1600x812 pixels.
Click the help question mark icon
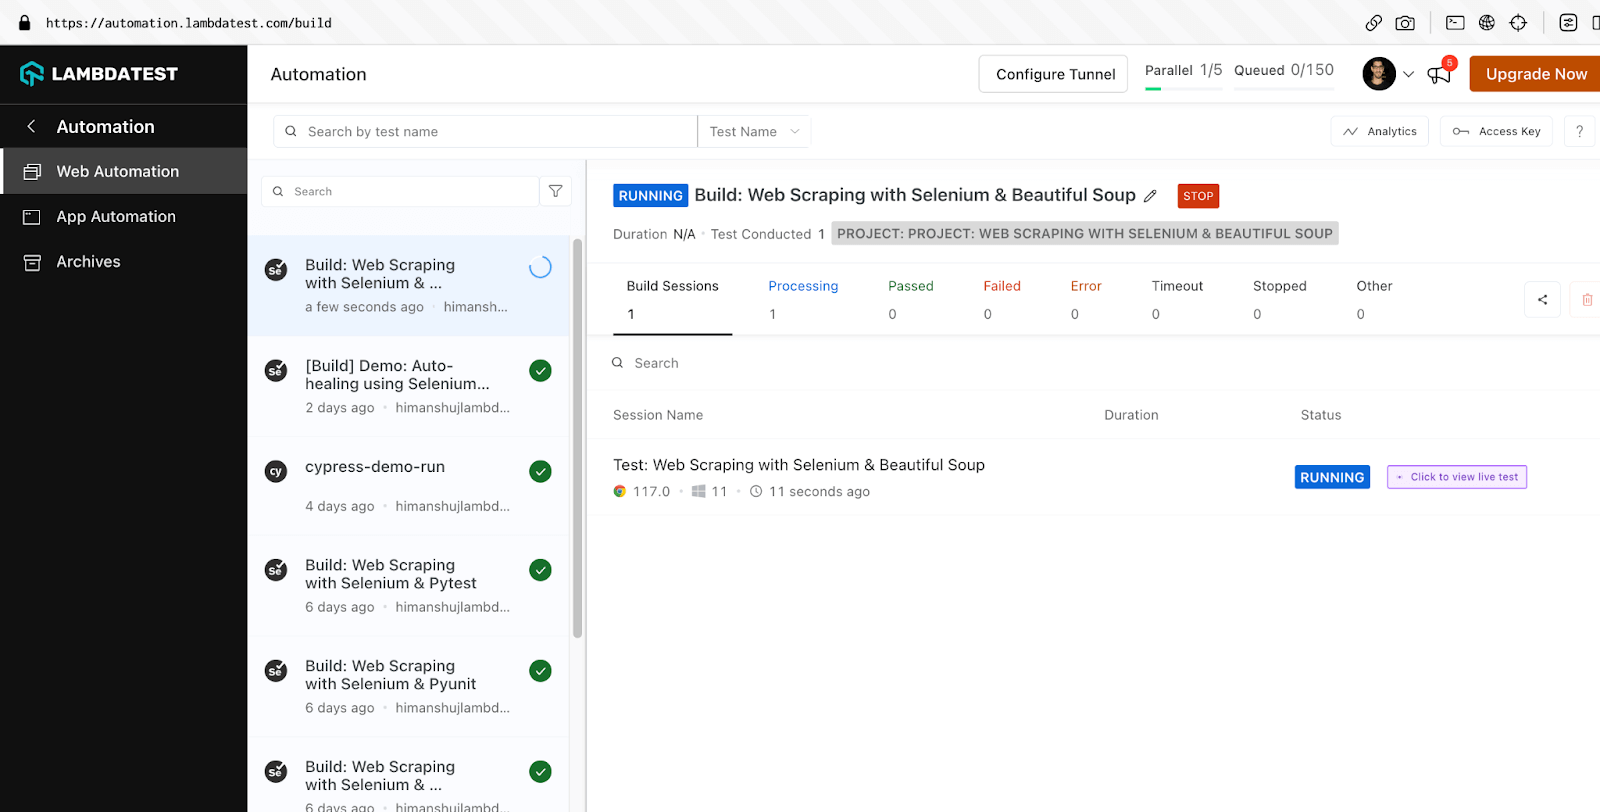coord(1579,131)
